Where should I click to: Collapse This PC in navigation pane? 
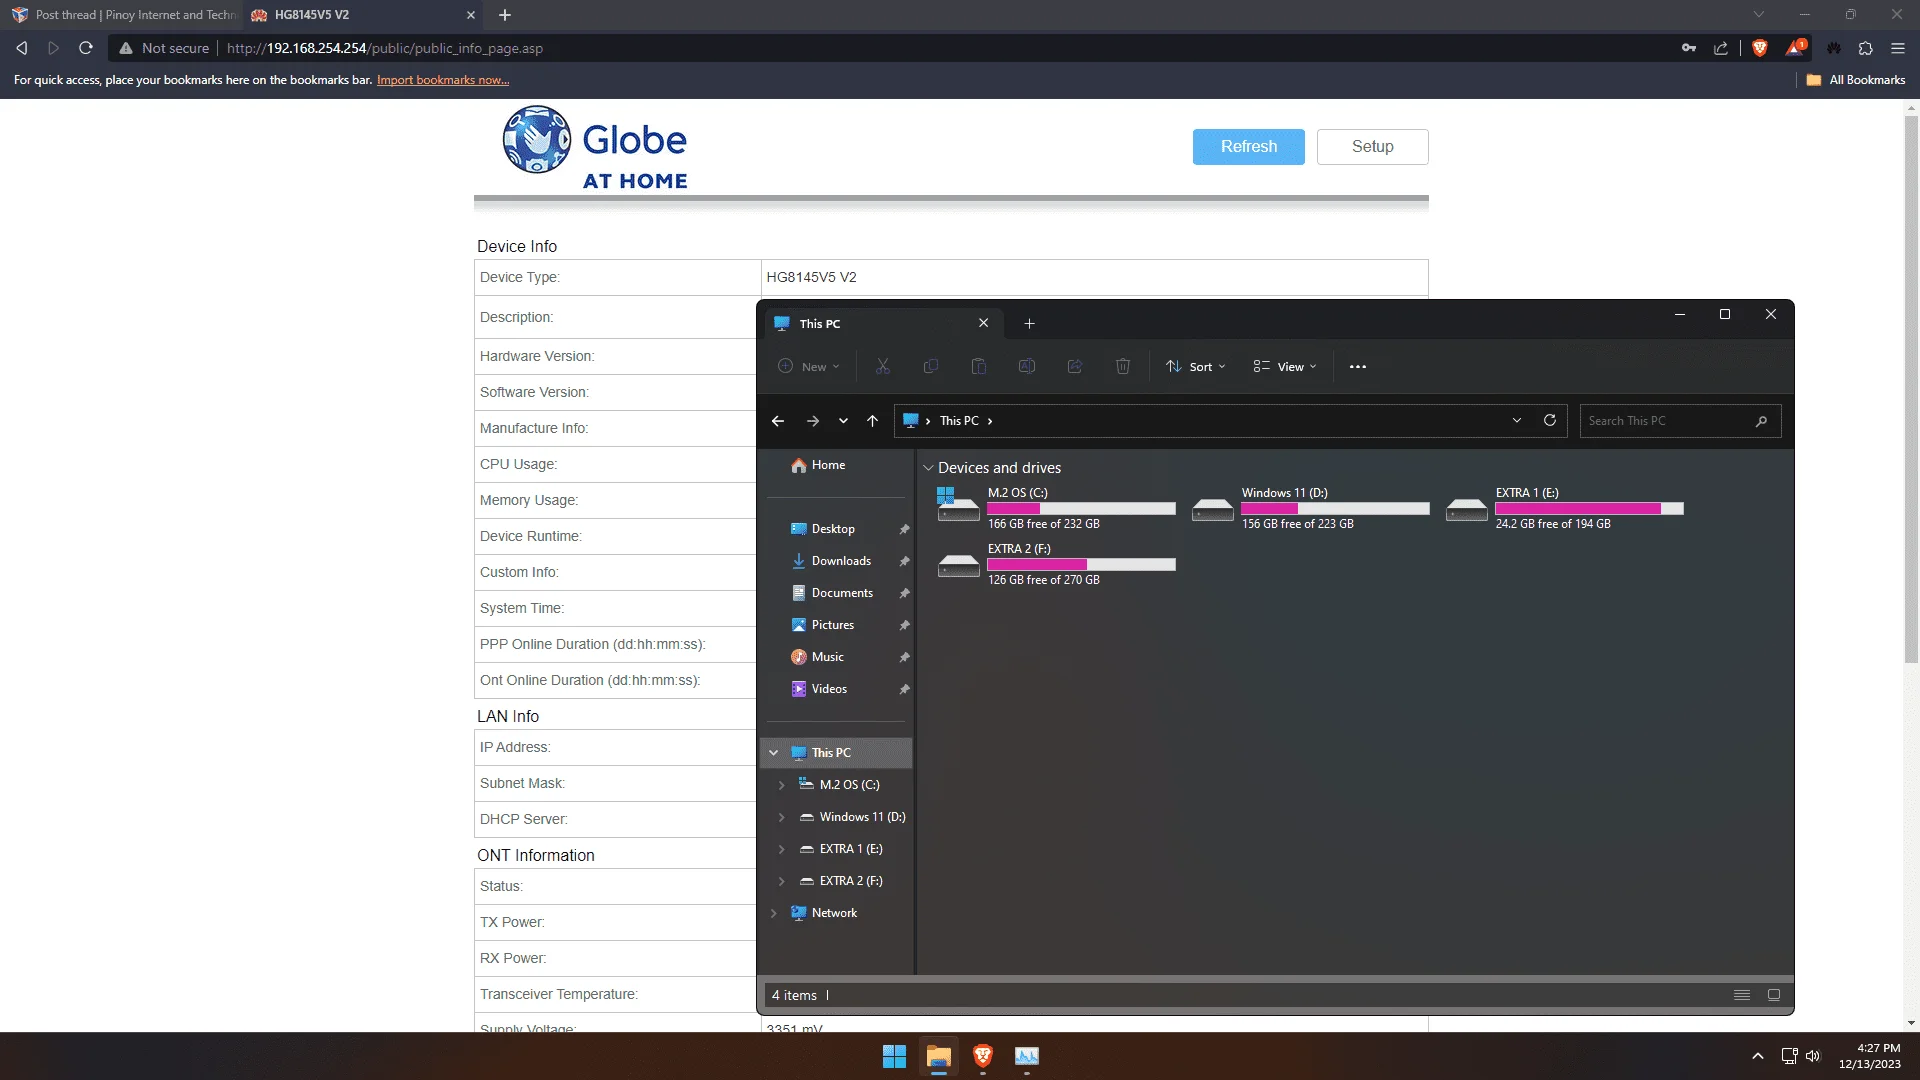click(773, 753)
